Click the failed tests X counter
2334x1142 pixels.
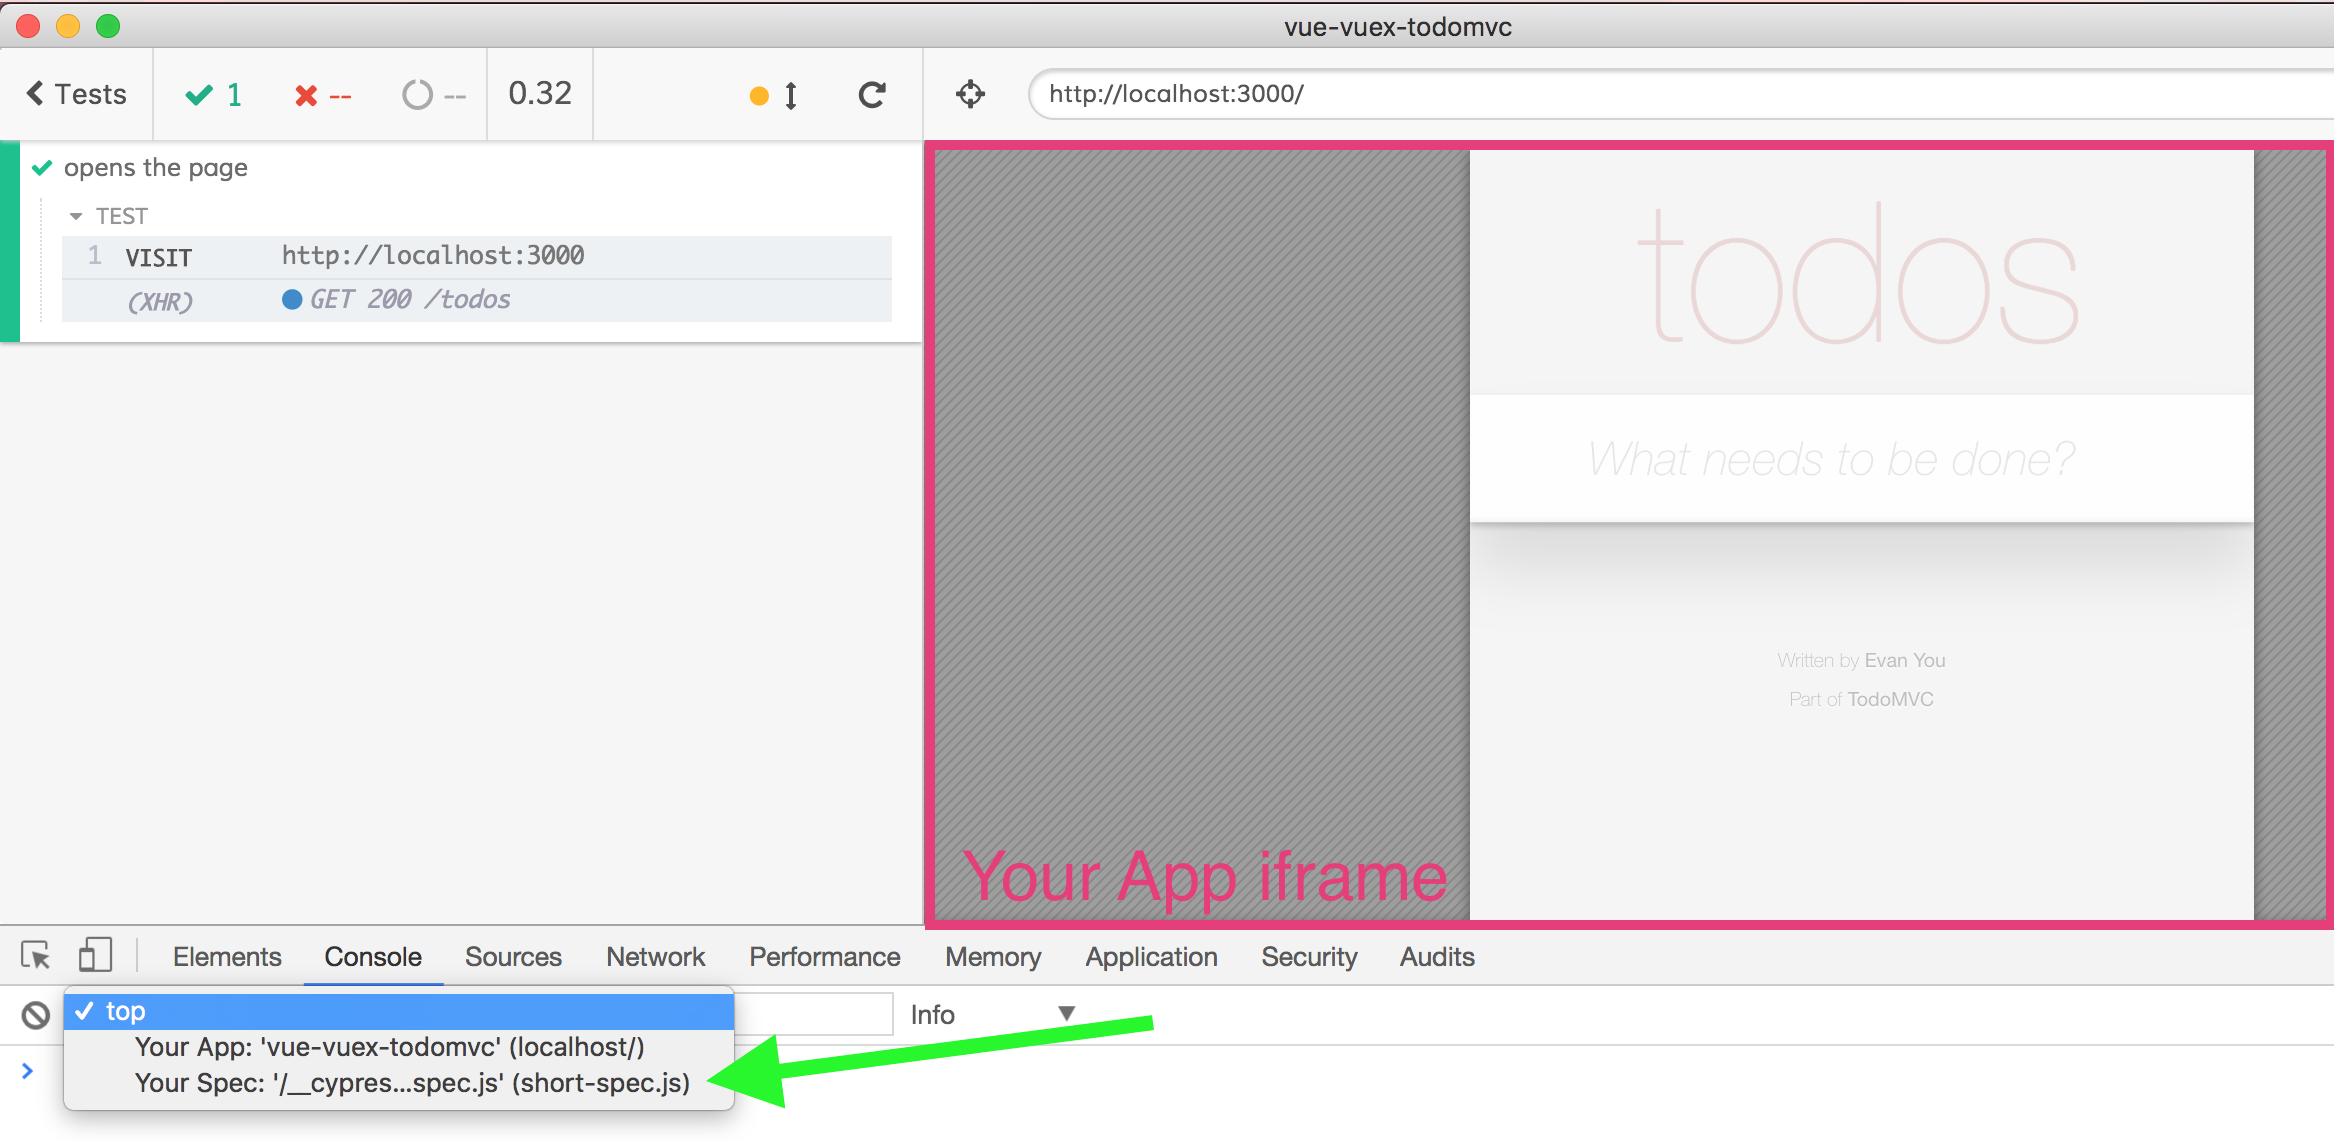point(322,96)
